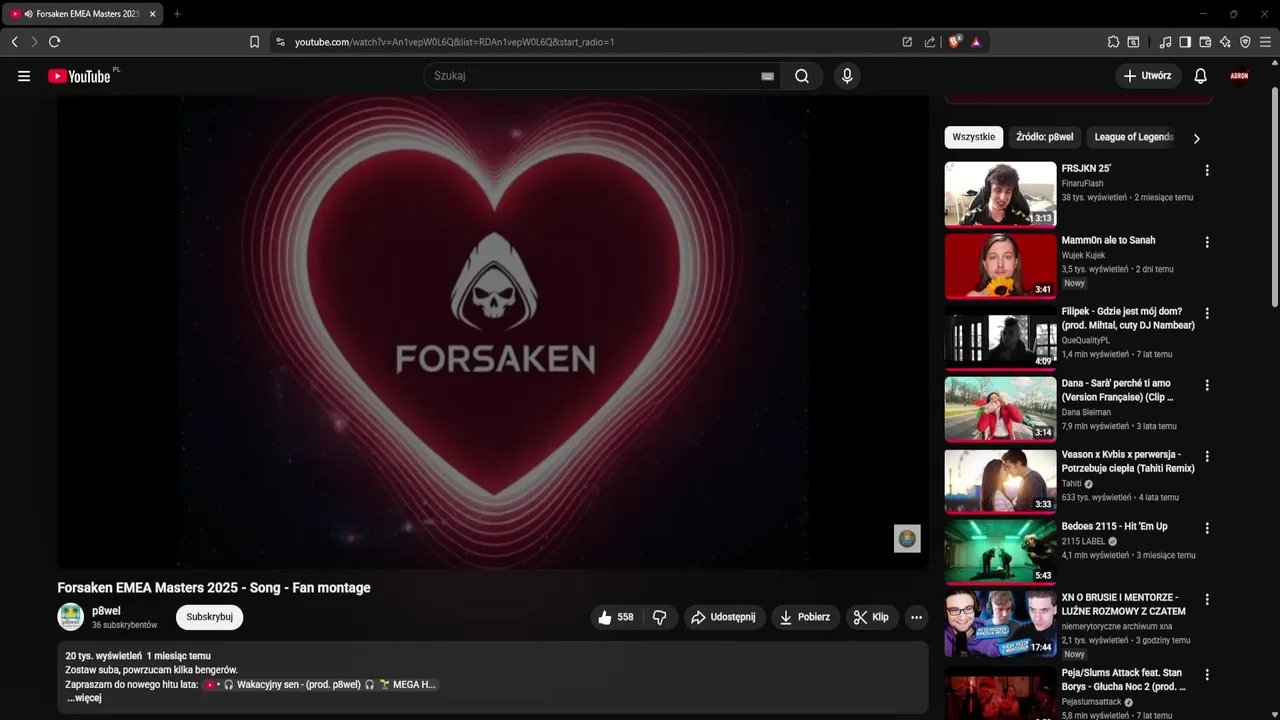Viewport: 1280px width, 720px height.
Task: Toggle the browser sidebar panel
Action: tap(1185, 42)
